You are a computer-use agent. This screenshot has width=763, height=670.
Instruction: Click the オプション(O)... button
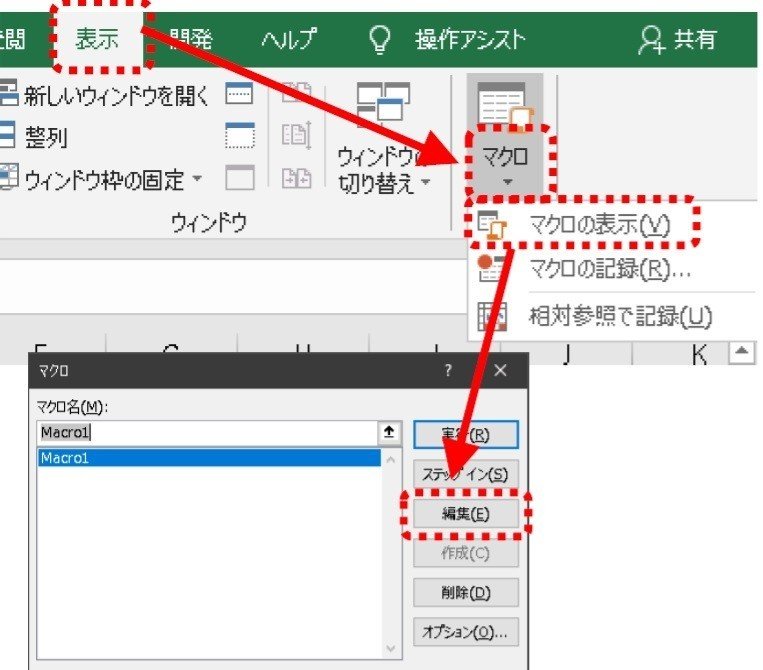pos(466,632)
